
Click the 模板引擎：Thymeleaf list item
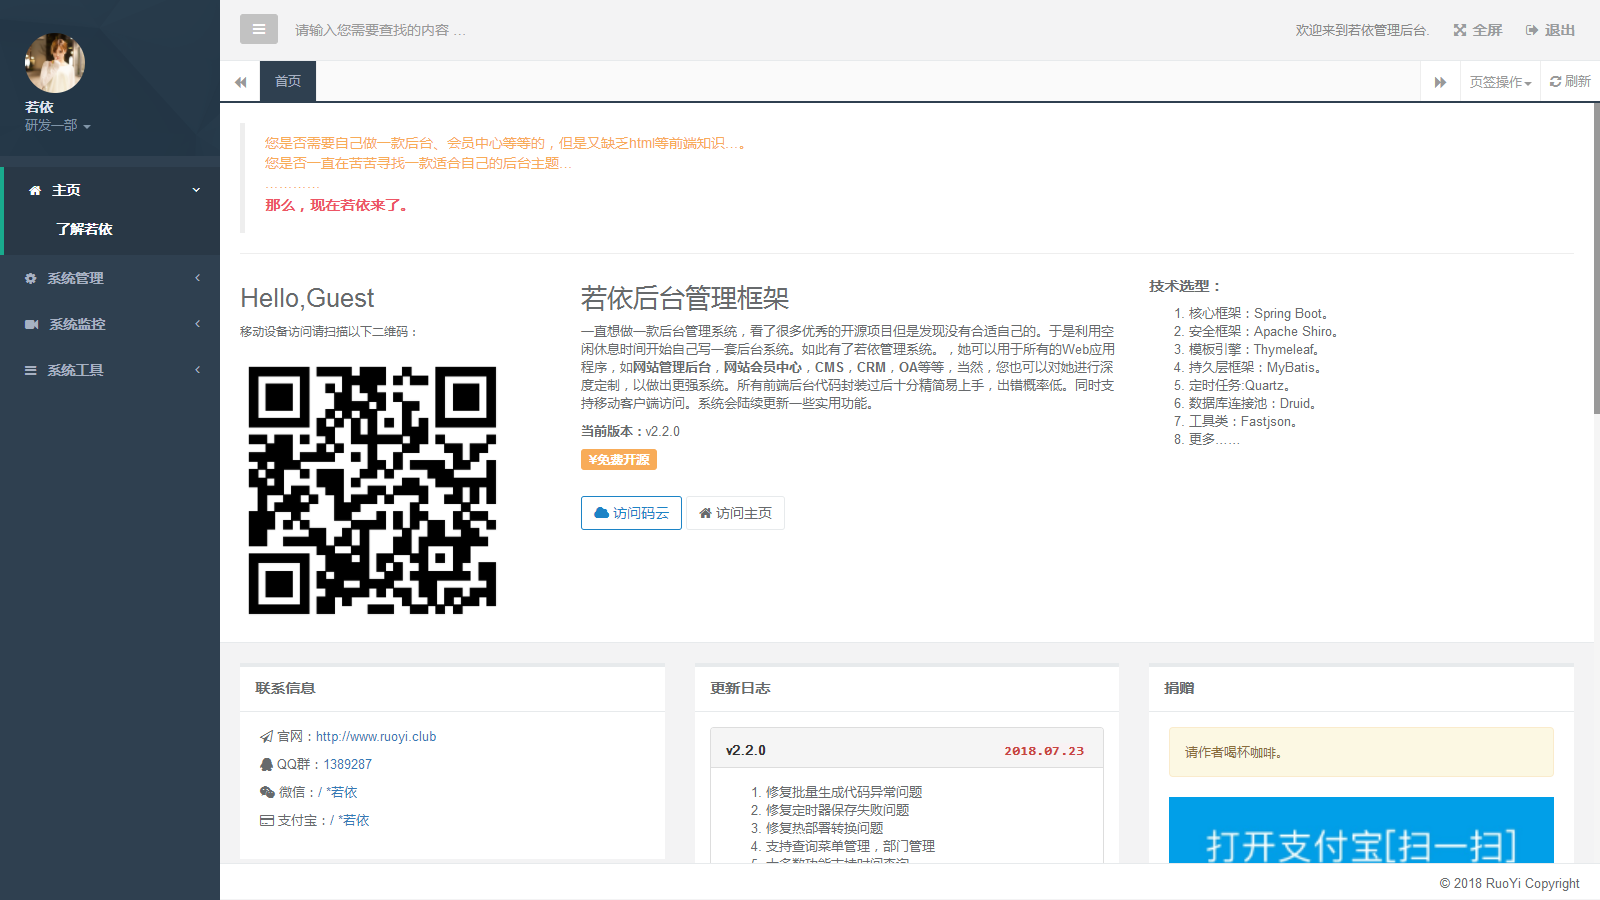[1255, 350]
